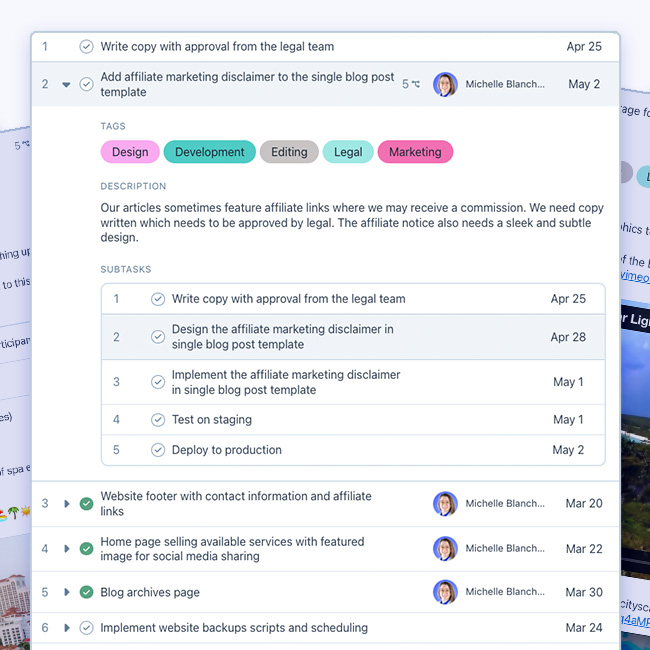Viewport: 650px width, 650px height.
Task: Select the Design tag
Action: pyautogui.click(x=130, y=152)
